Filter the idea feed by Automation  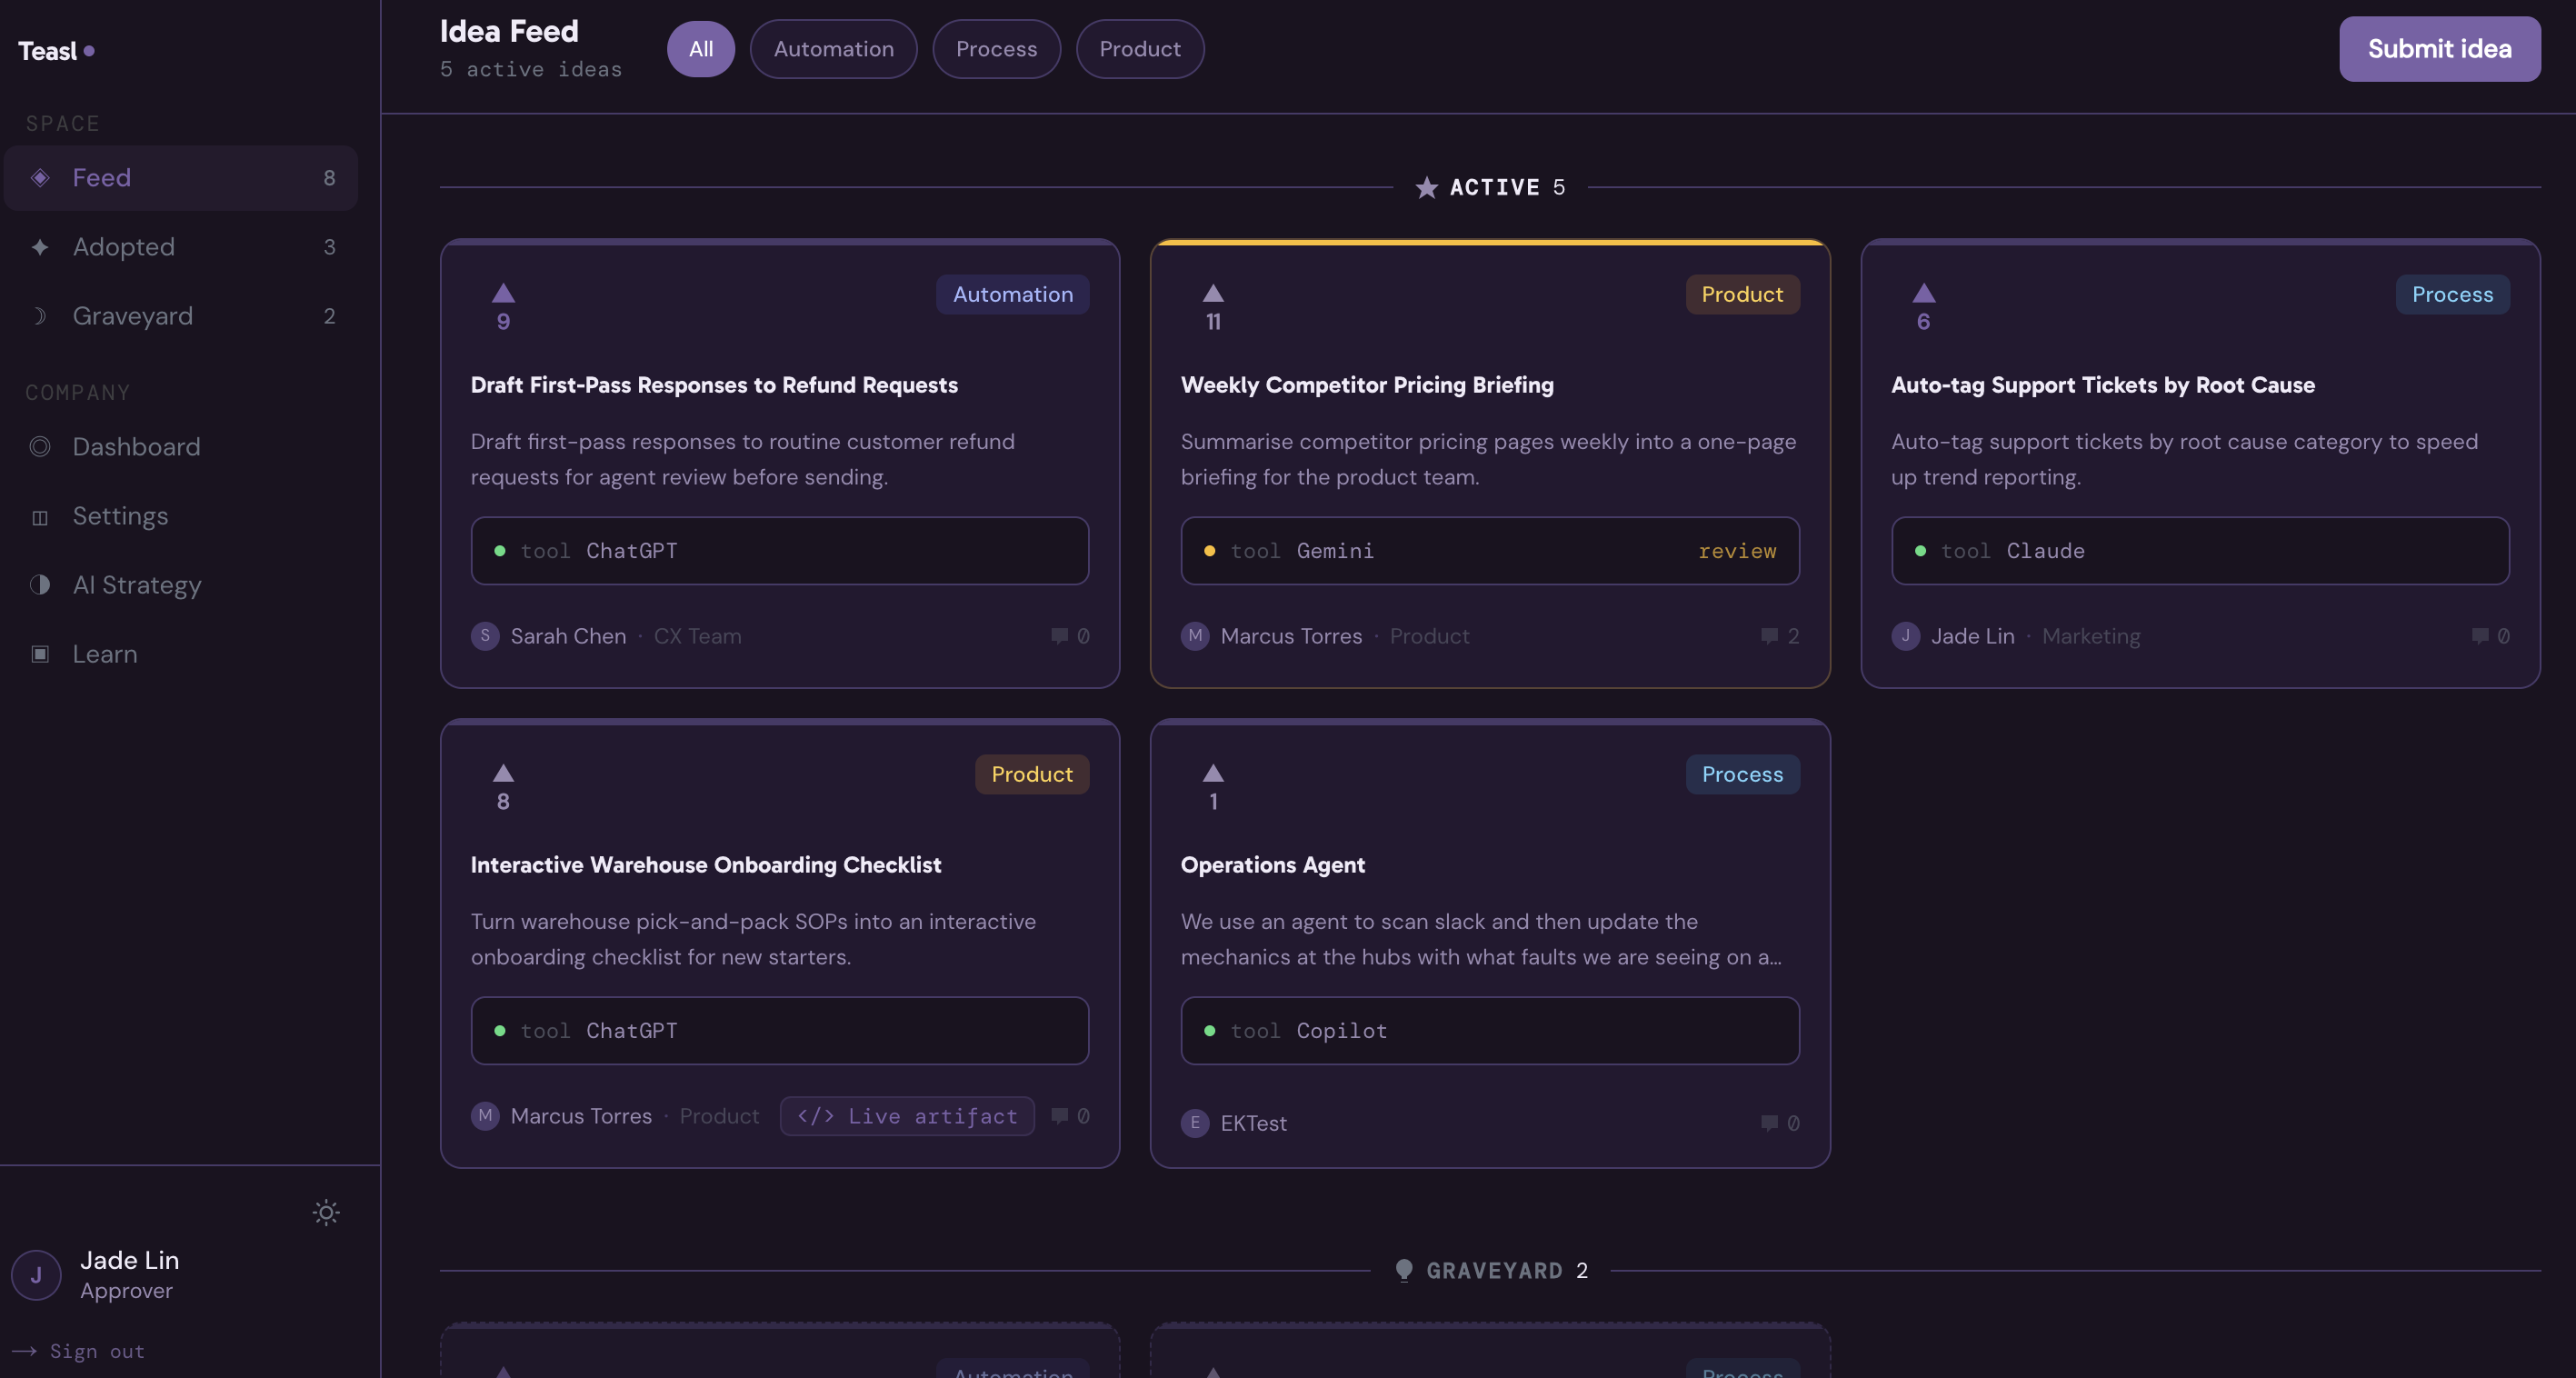pos(834,49)
